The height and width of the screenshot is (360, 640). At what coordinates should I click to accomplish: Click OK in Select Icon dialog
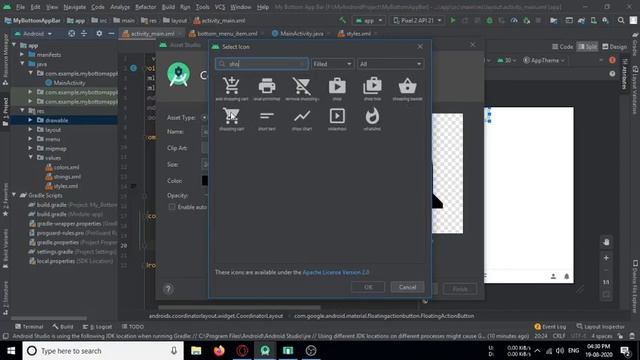368,287
